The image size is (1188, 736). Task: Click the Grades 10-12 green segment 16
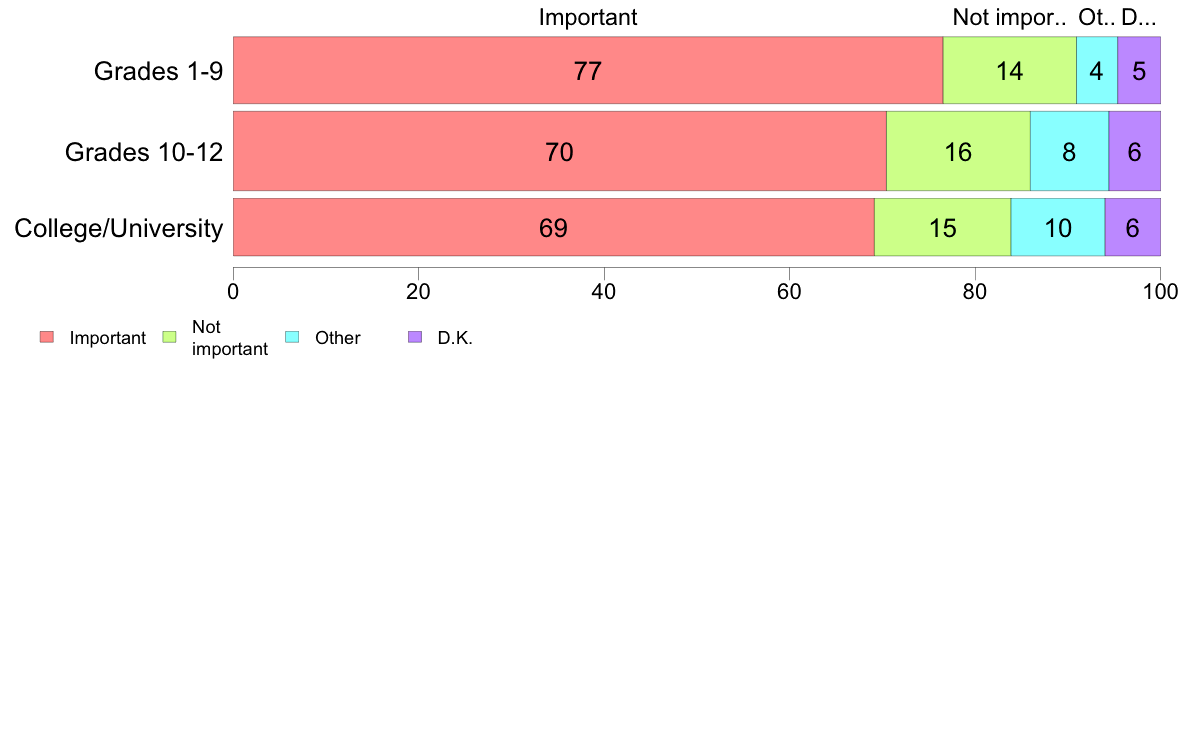coord(958,151)
